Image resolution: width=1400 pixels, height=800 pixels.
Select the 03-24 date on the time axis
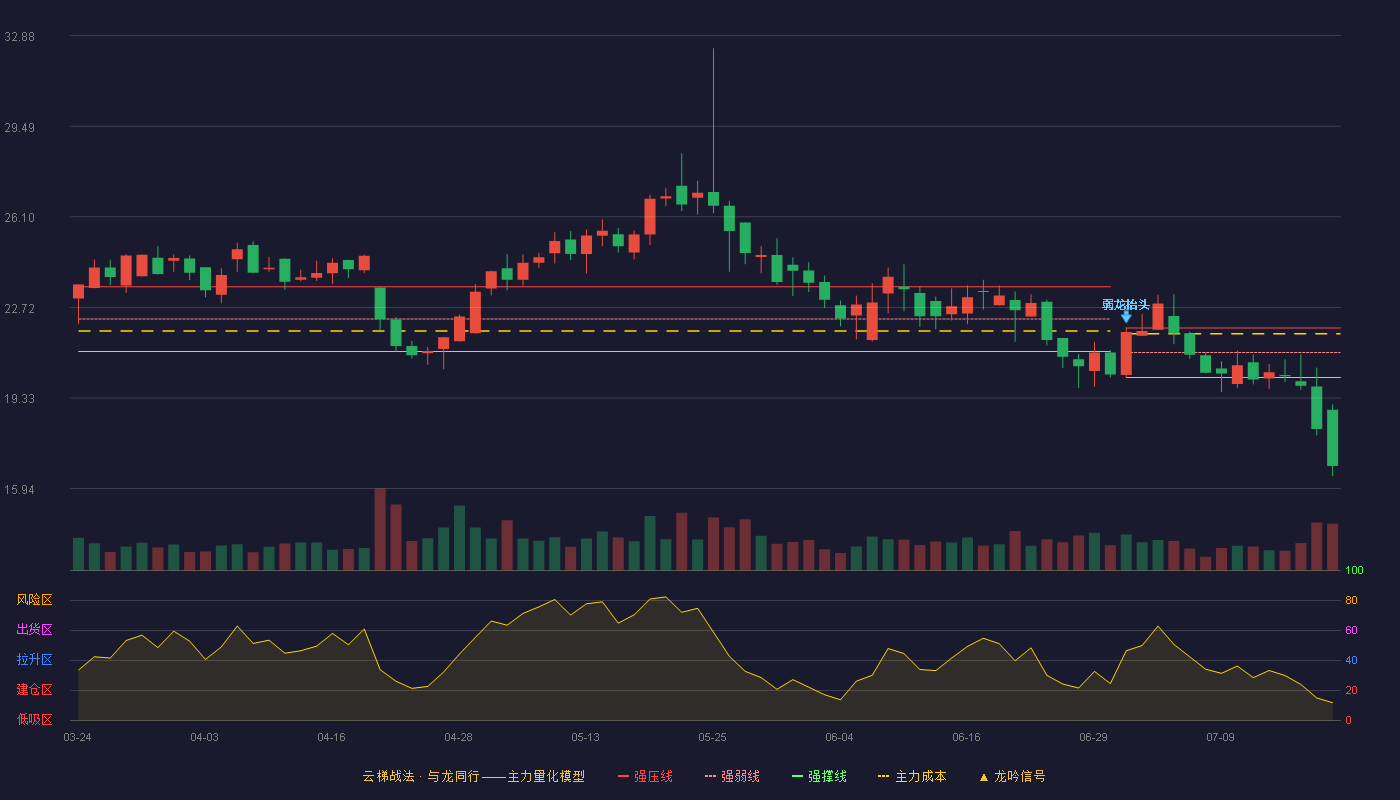[77, 737]
